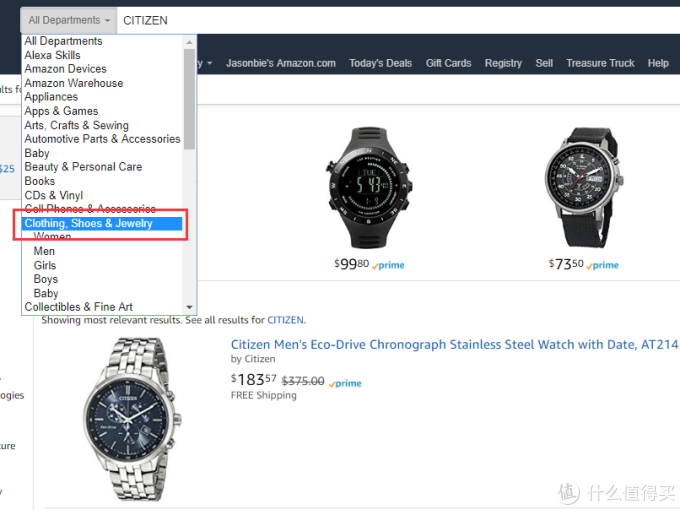Image resolution: width=680 pixels, height=510 pixels.
Task: Click the FREE Shipping text
Action: [264, 395]
